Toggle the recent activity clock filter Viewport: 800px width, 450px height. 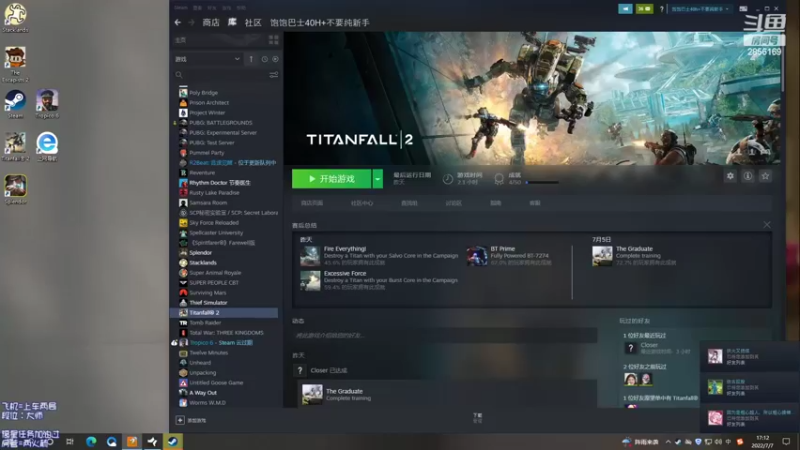coord(264,59)
